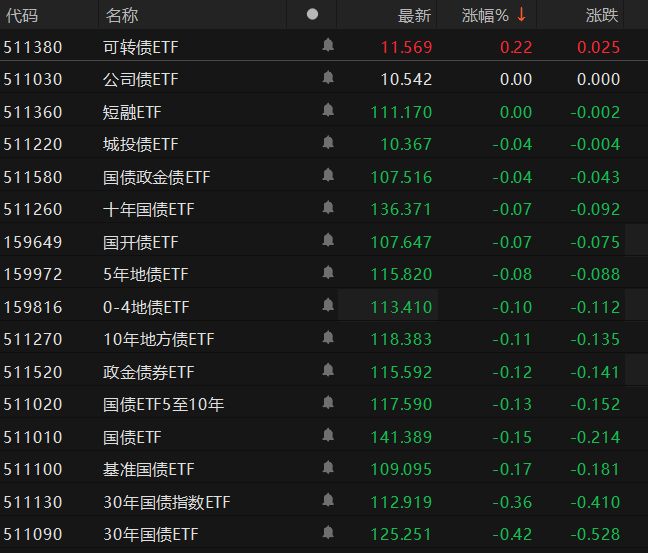The height and width of the screenshot is (553, 648).
Task: Click the 代码 column header
Action: point(22,15)
